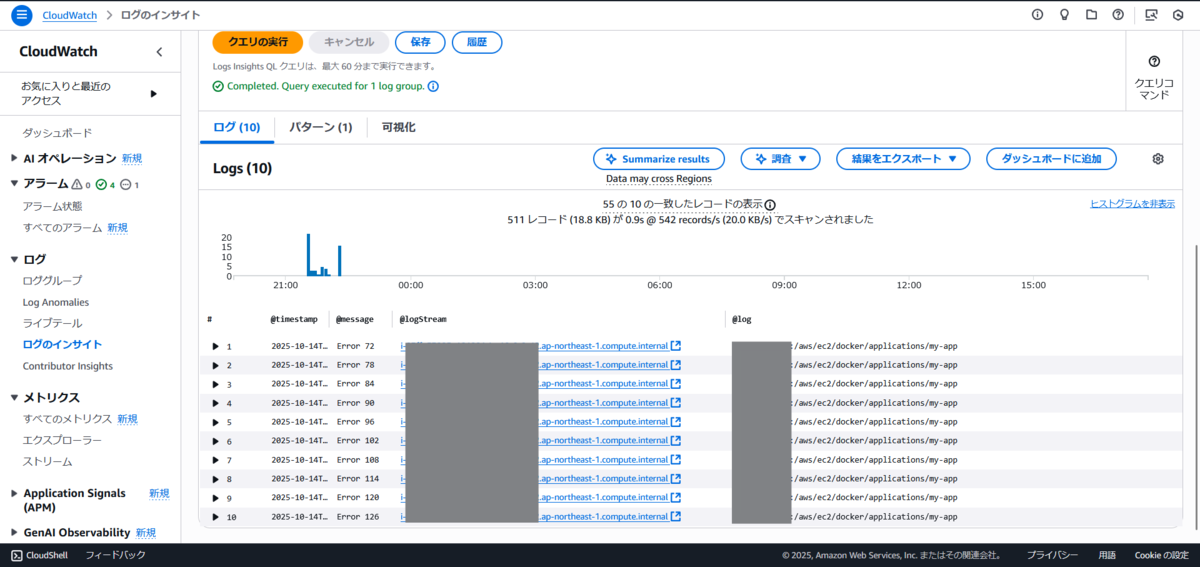
Task: Click the 保存 button
Action: (x=420, y=42)
